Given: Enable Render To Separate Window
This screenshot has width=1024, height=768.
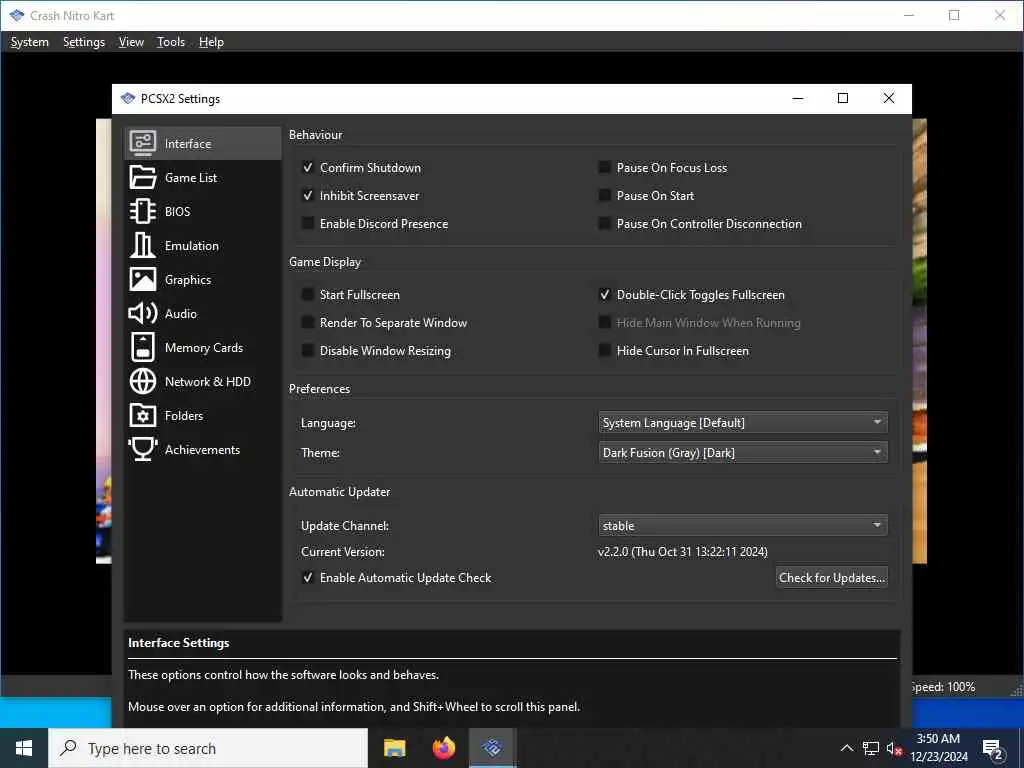Looking at the screenshot, I should point(308,323).
